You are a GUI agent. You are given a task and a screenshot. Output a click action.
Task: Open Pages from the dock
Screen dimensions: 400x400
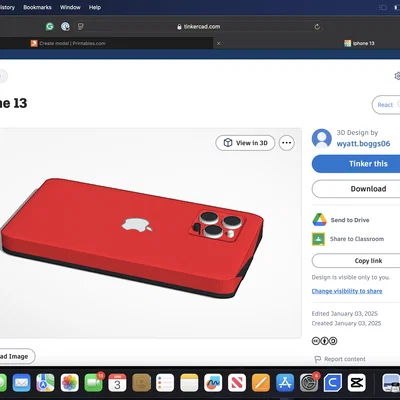point(261,382)
